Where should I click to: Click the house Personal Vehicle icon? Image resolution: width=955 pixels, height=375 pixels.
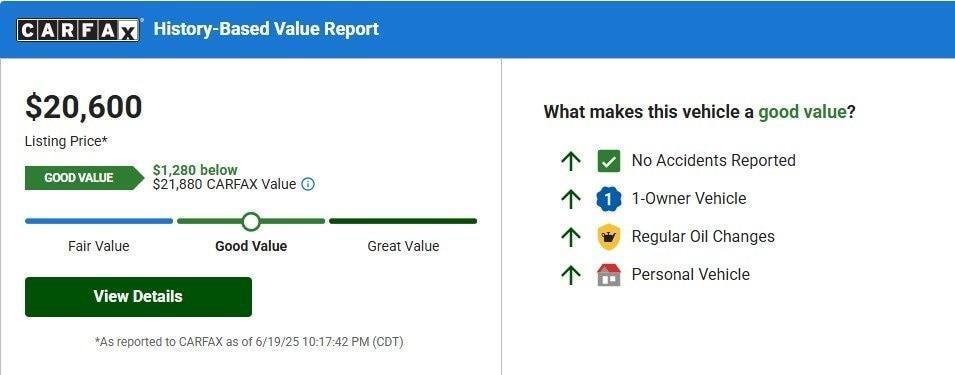pos(608,275)
